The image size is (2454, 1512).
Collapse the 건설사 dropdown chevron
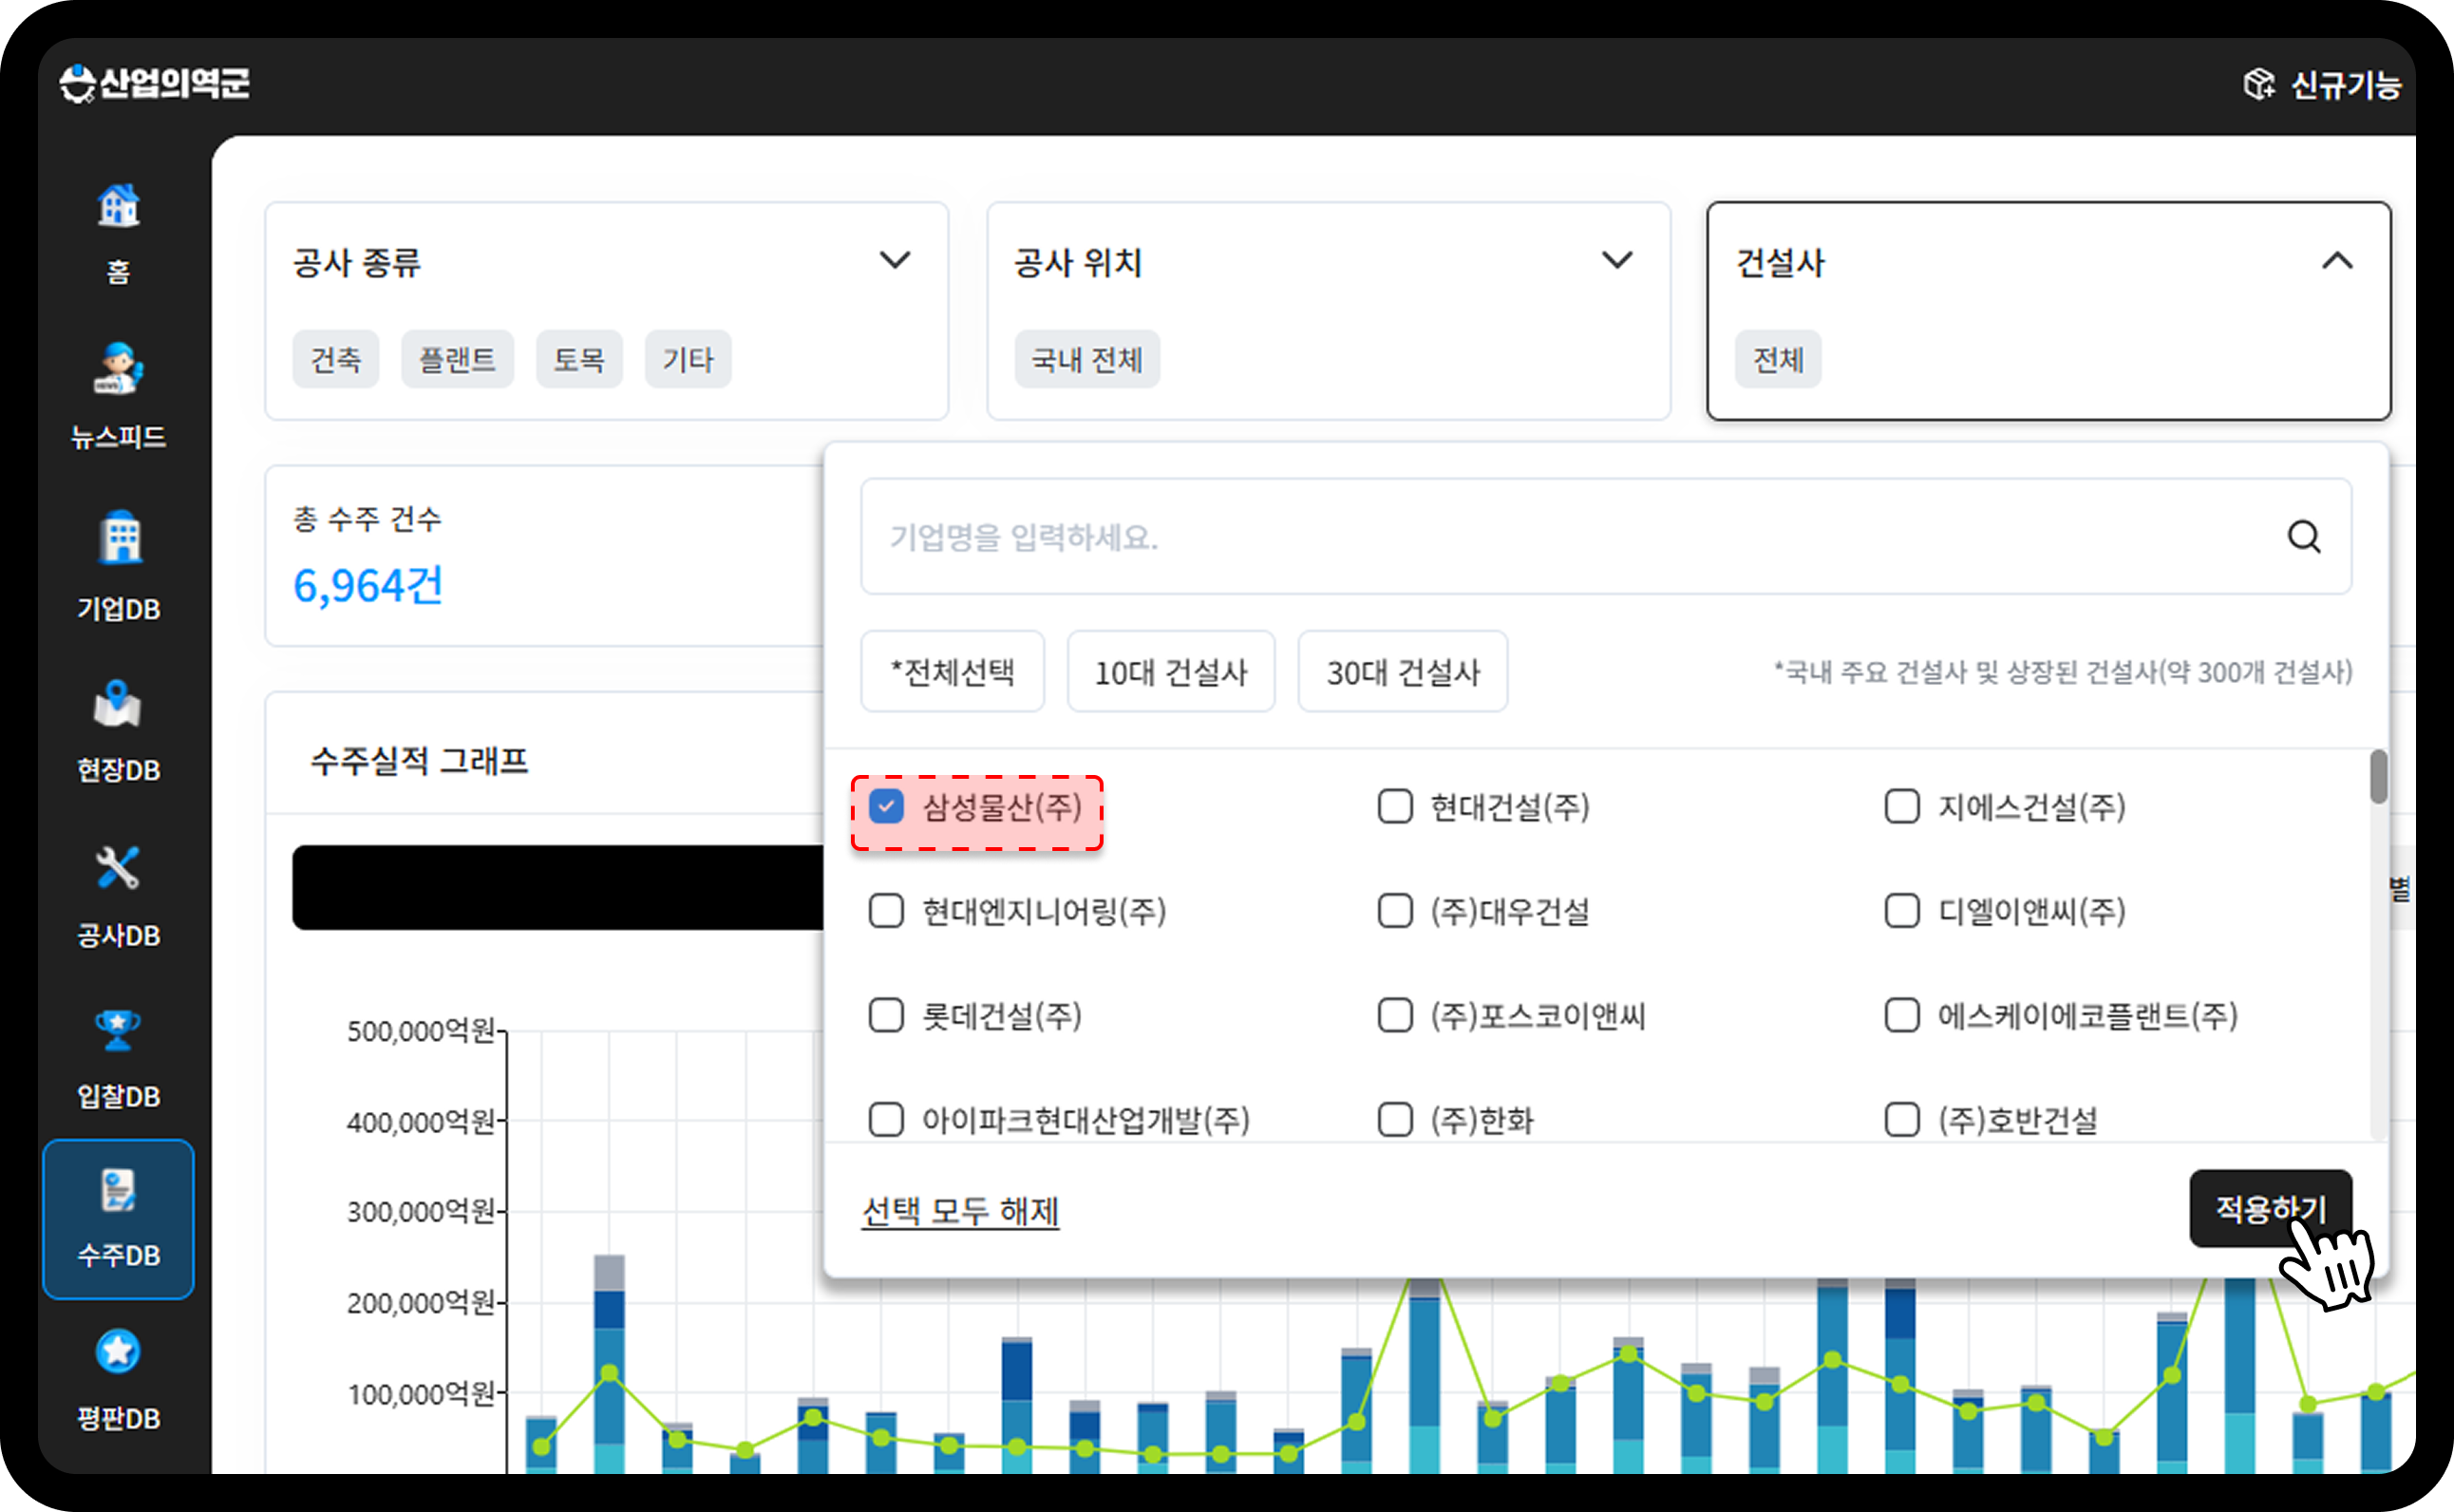(x=2337, y=261)
